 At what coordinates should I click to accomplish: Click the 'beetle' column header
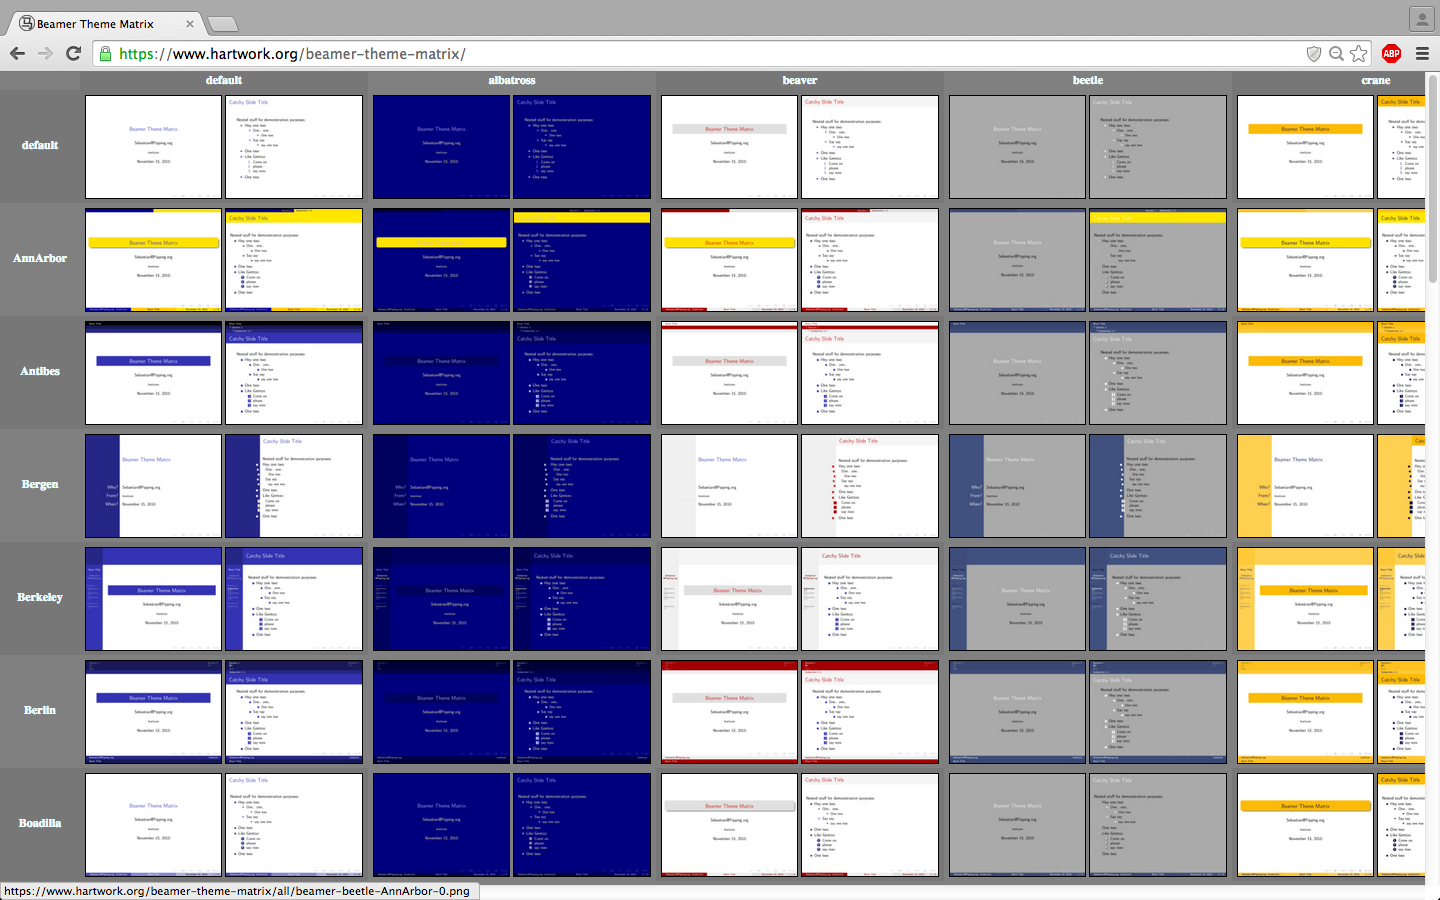click(x=1088, y=80)
